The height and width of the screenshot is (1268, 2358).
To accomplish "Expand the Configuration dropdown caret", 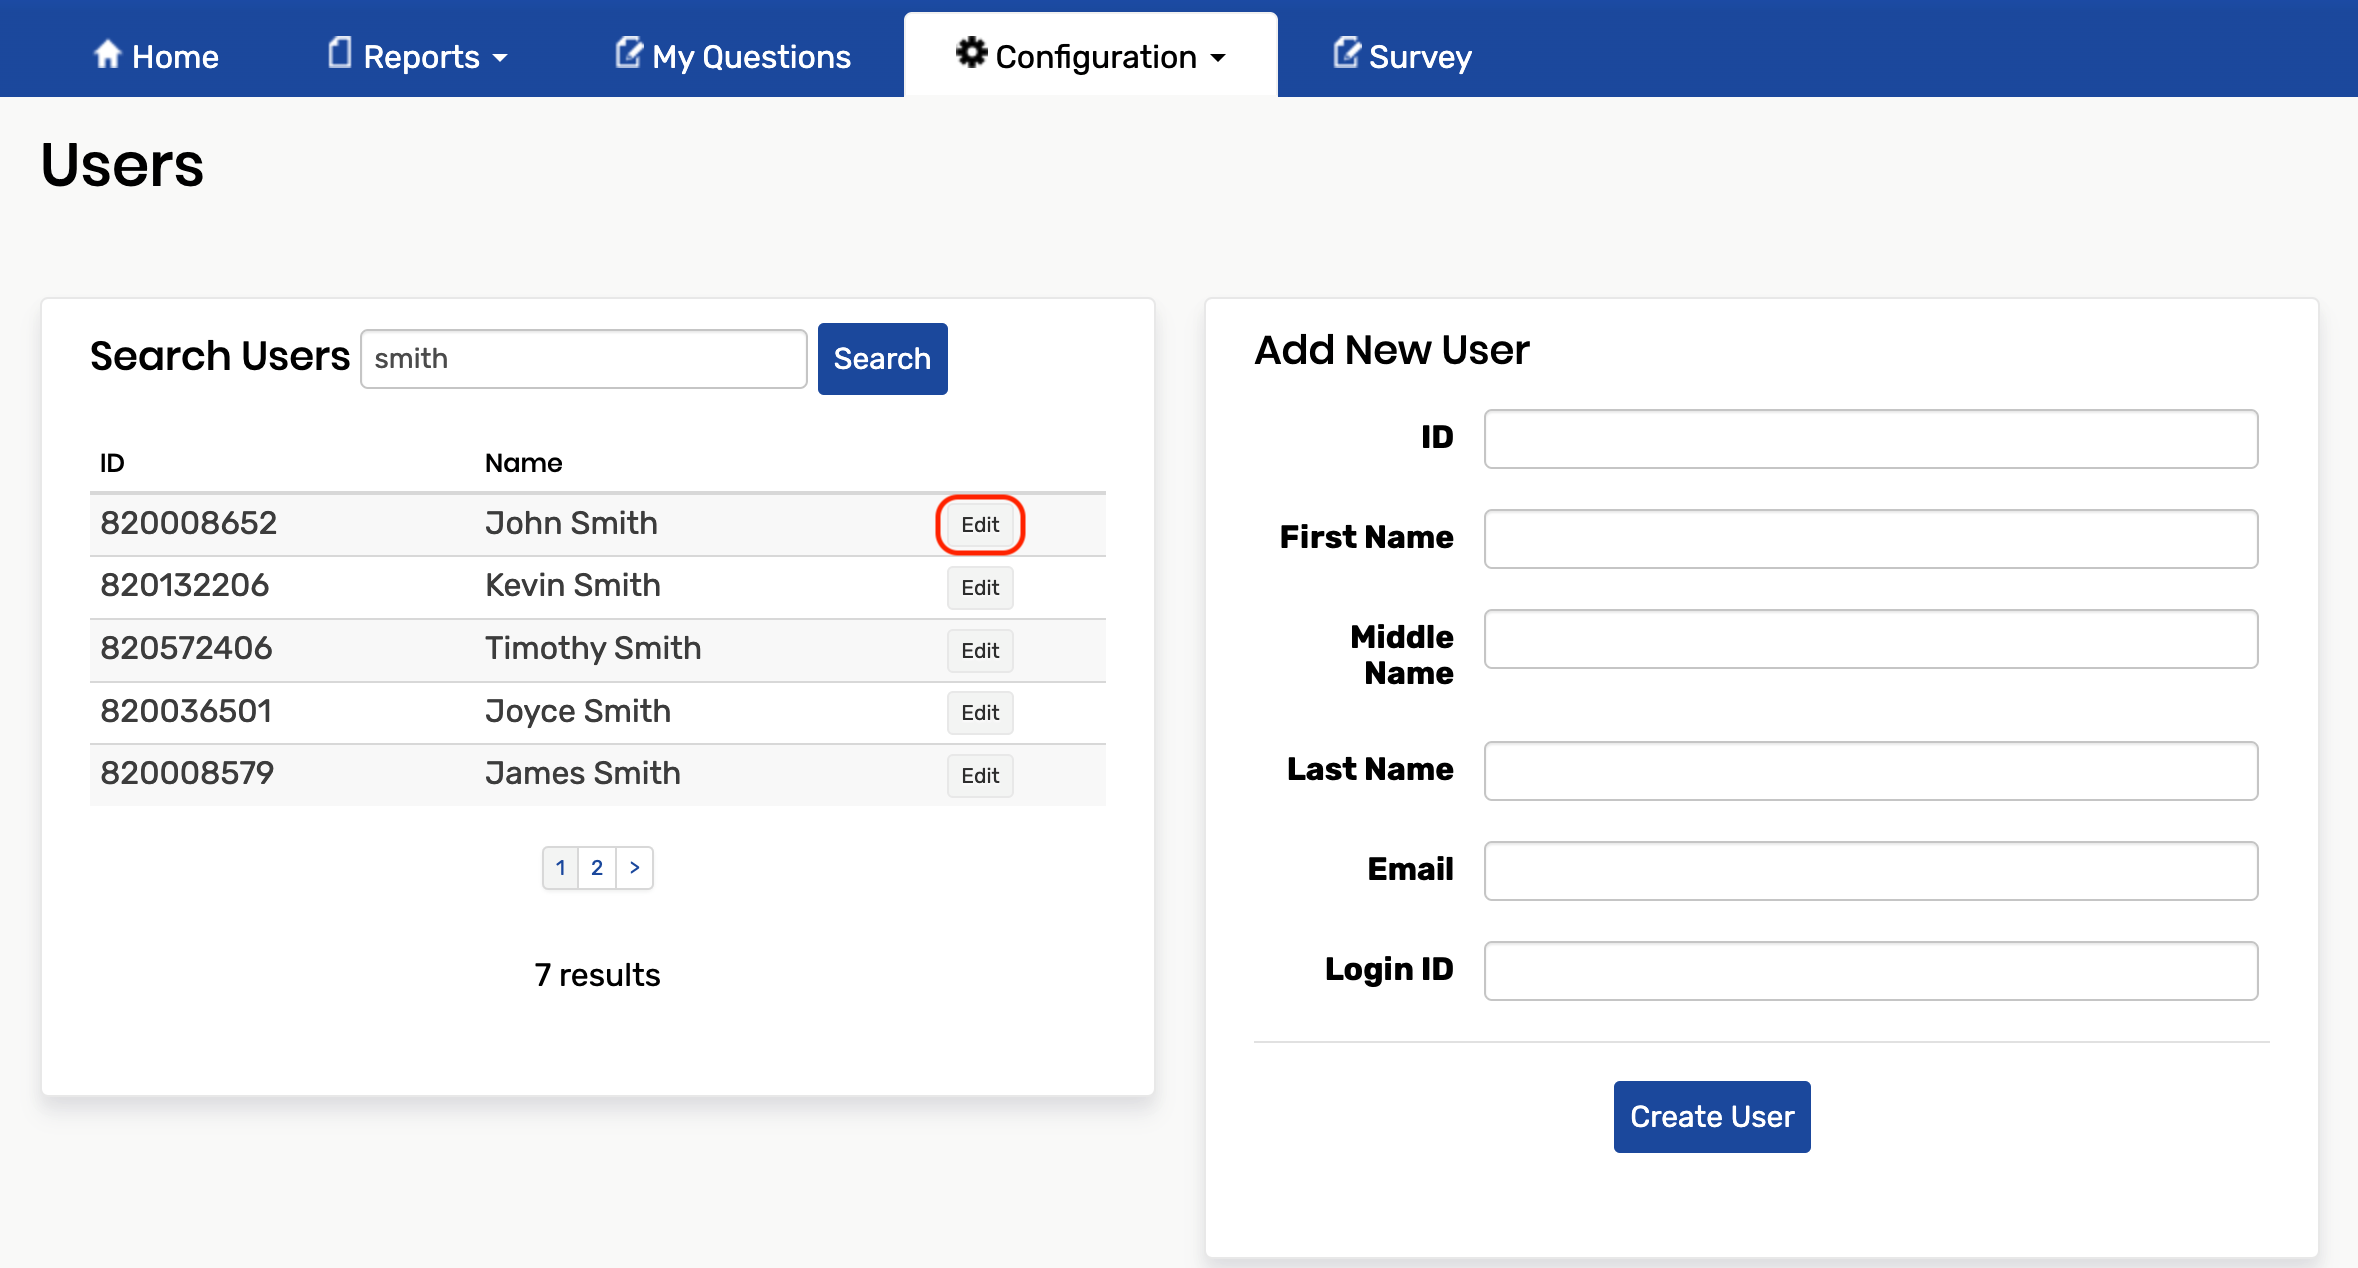I will click(1218, 58).
